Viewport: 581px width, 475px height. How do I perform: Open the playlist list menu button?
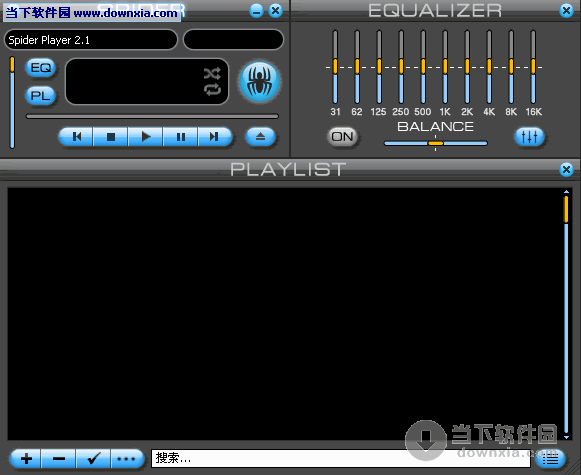coord(551,459)
